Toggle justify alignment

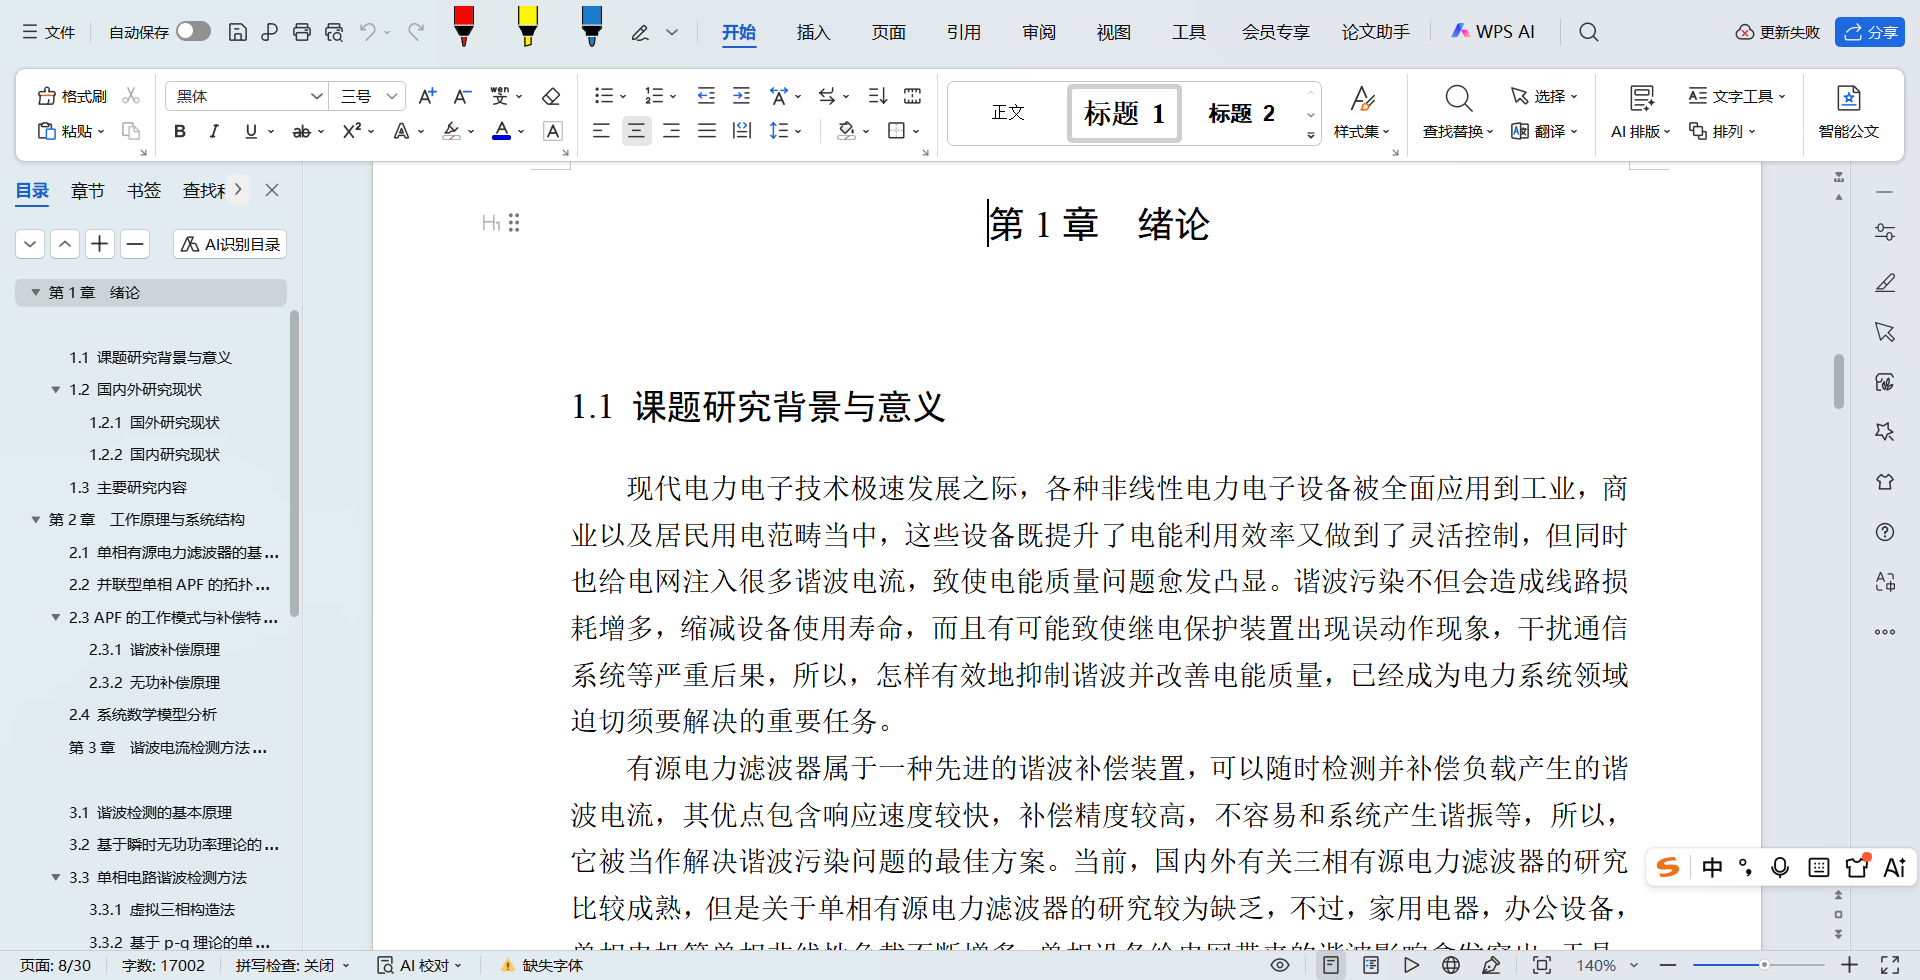click(x=707, y=131)
